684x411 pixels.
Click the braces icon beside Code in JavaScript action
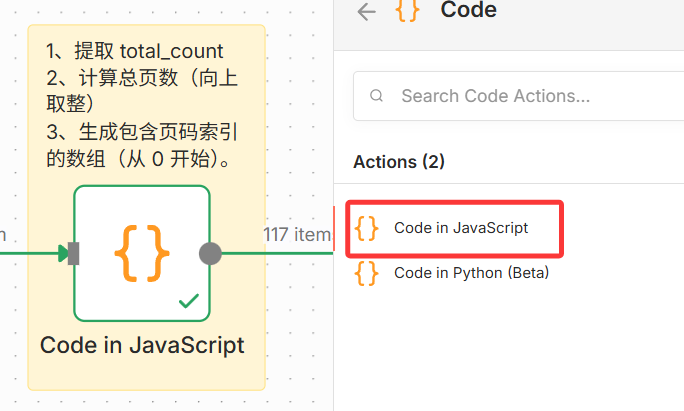point(367,228)
